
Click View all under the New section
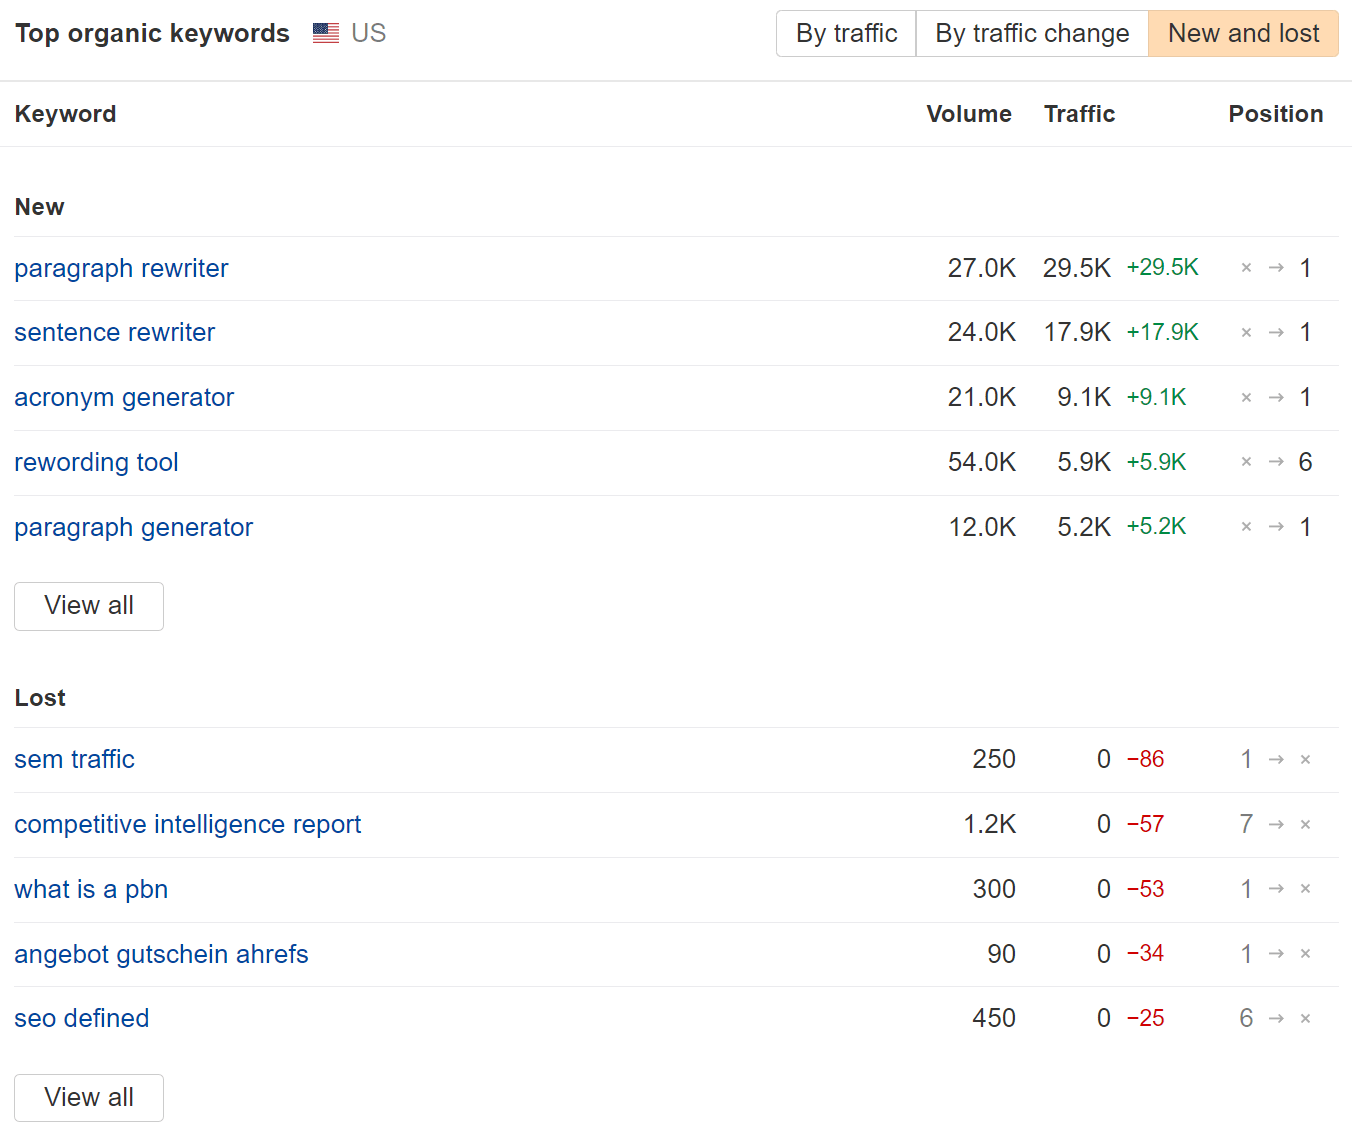point(88,606)
